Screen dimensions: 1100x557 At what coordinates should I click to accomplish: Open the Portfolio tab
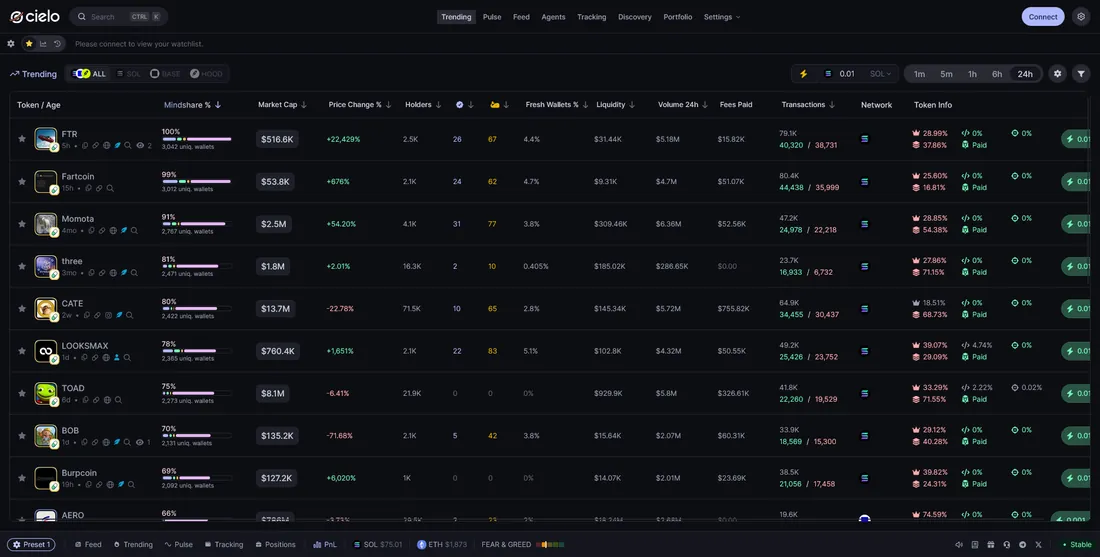[678, 17]
